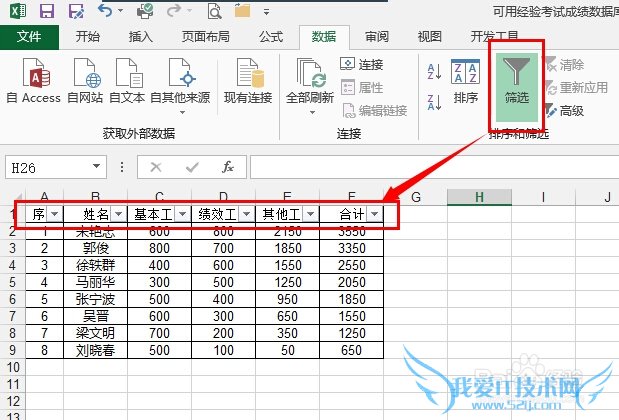
Task: Select column G header
Action: 416,197
